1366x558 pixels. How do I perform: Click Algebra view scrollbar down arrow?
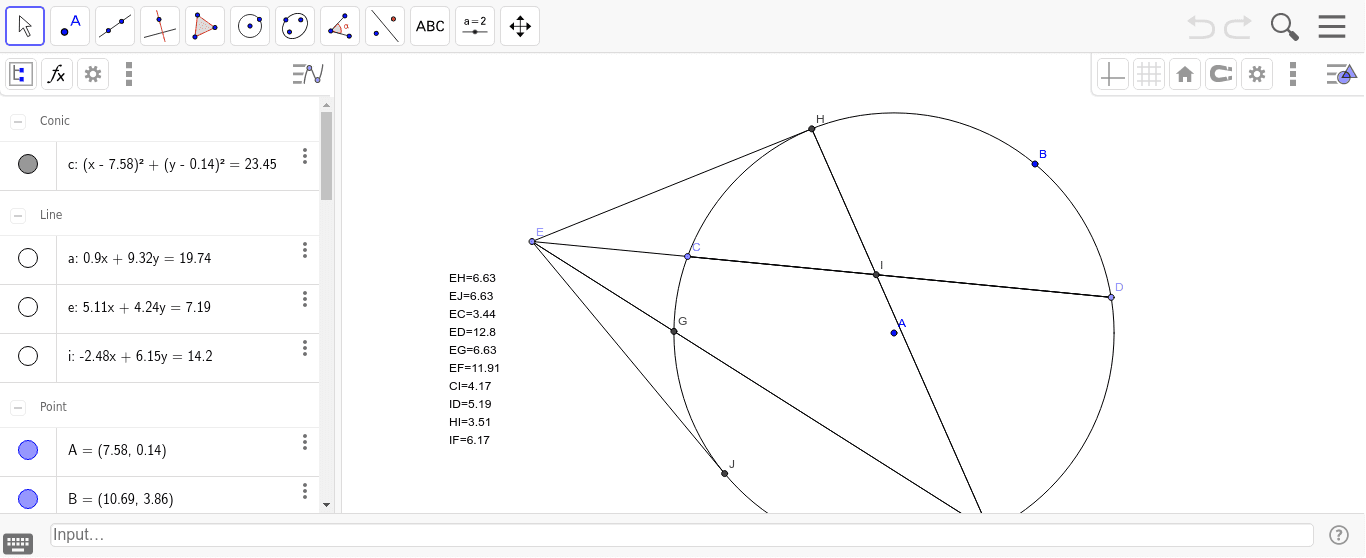pyautogui.click(x=326, y=505)
